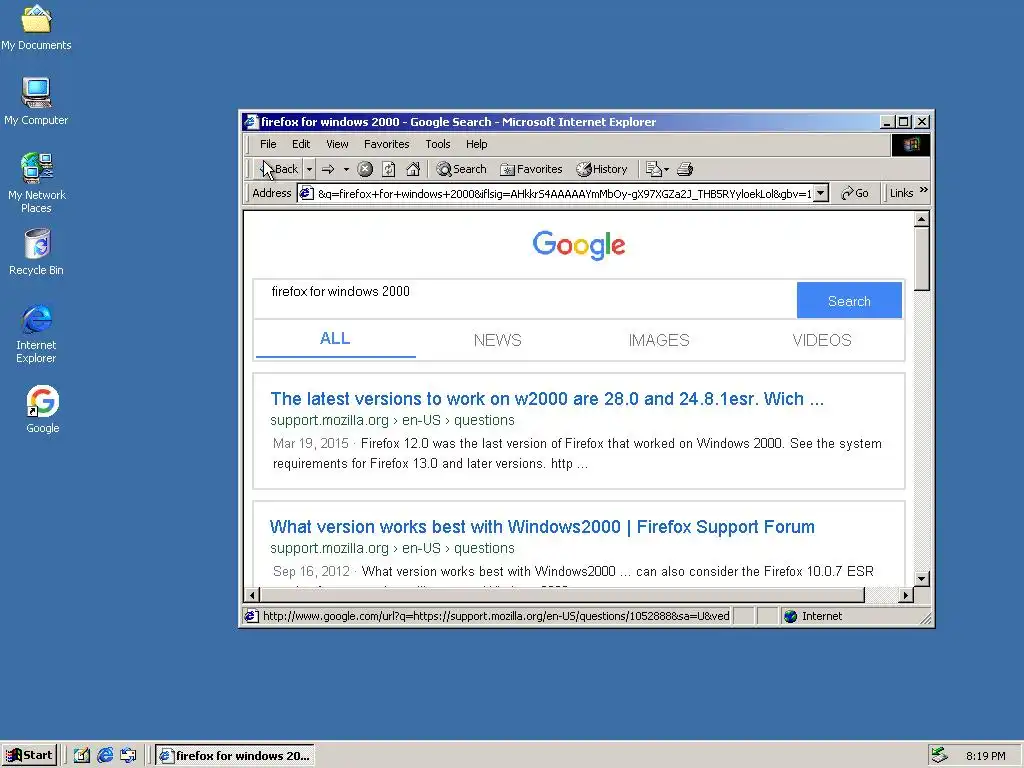Image resolution: width=1024 pixels, height=768 pixels.
Task: Click the first result's 'support.mozilla.org › en-US › questions' path
Action: [x=392, y=420]
